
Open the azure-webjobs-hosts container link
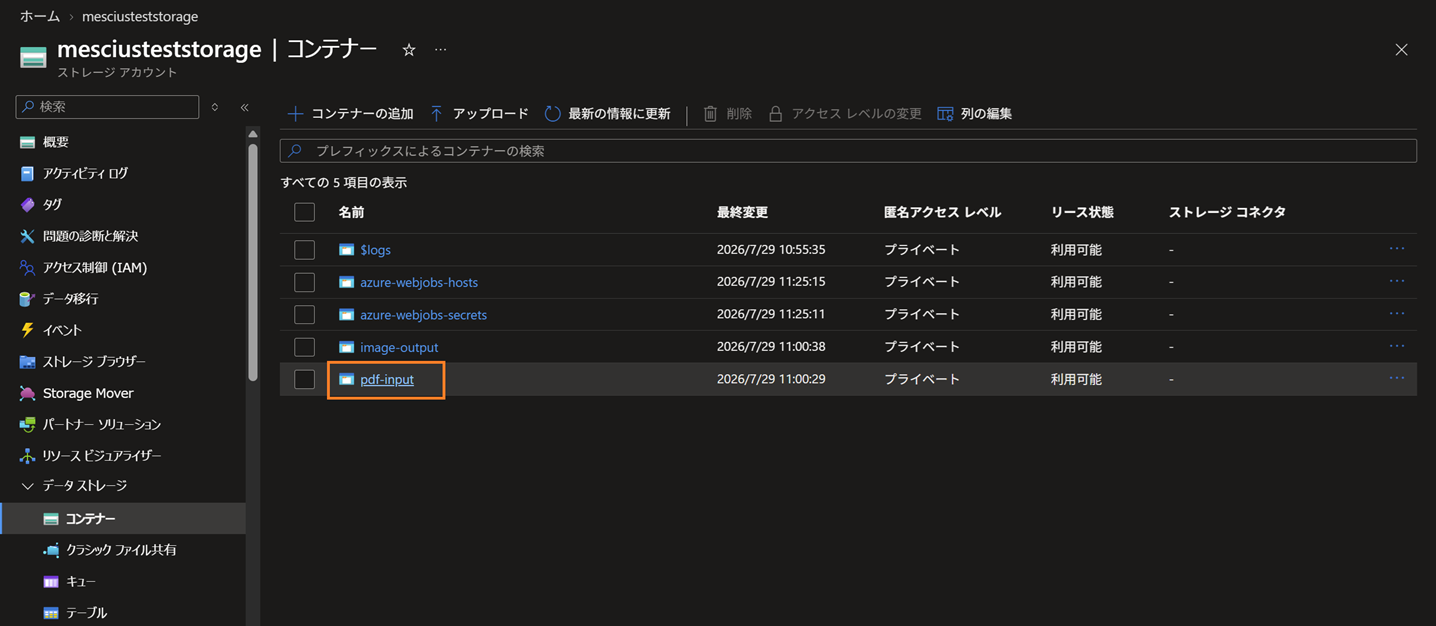tap(419, 283)
